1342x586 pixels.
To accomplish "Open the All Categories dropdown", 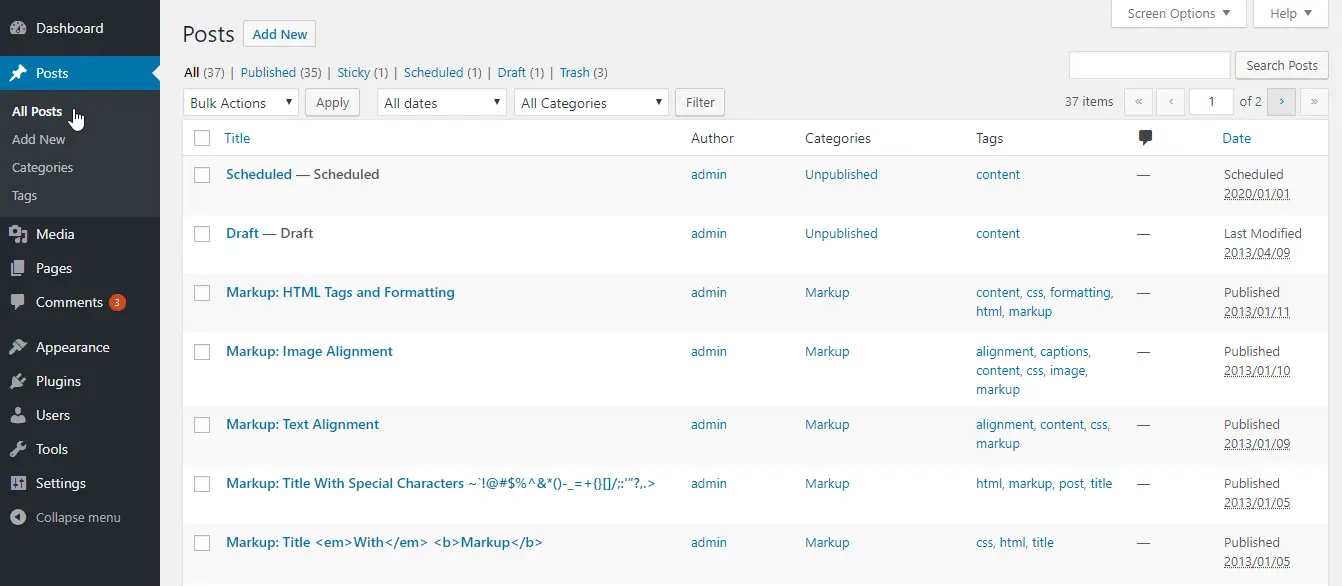I will click(591, 102).
